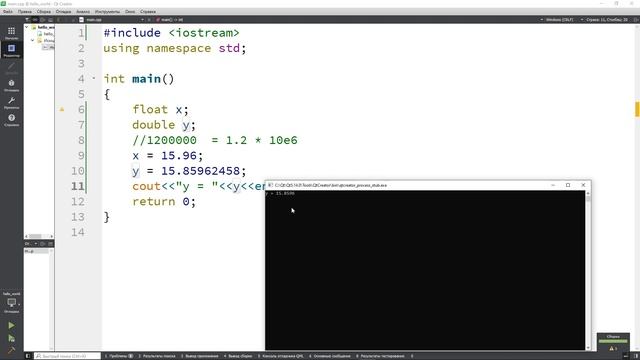Open the Проблемы output pane

tap(119, 356)
